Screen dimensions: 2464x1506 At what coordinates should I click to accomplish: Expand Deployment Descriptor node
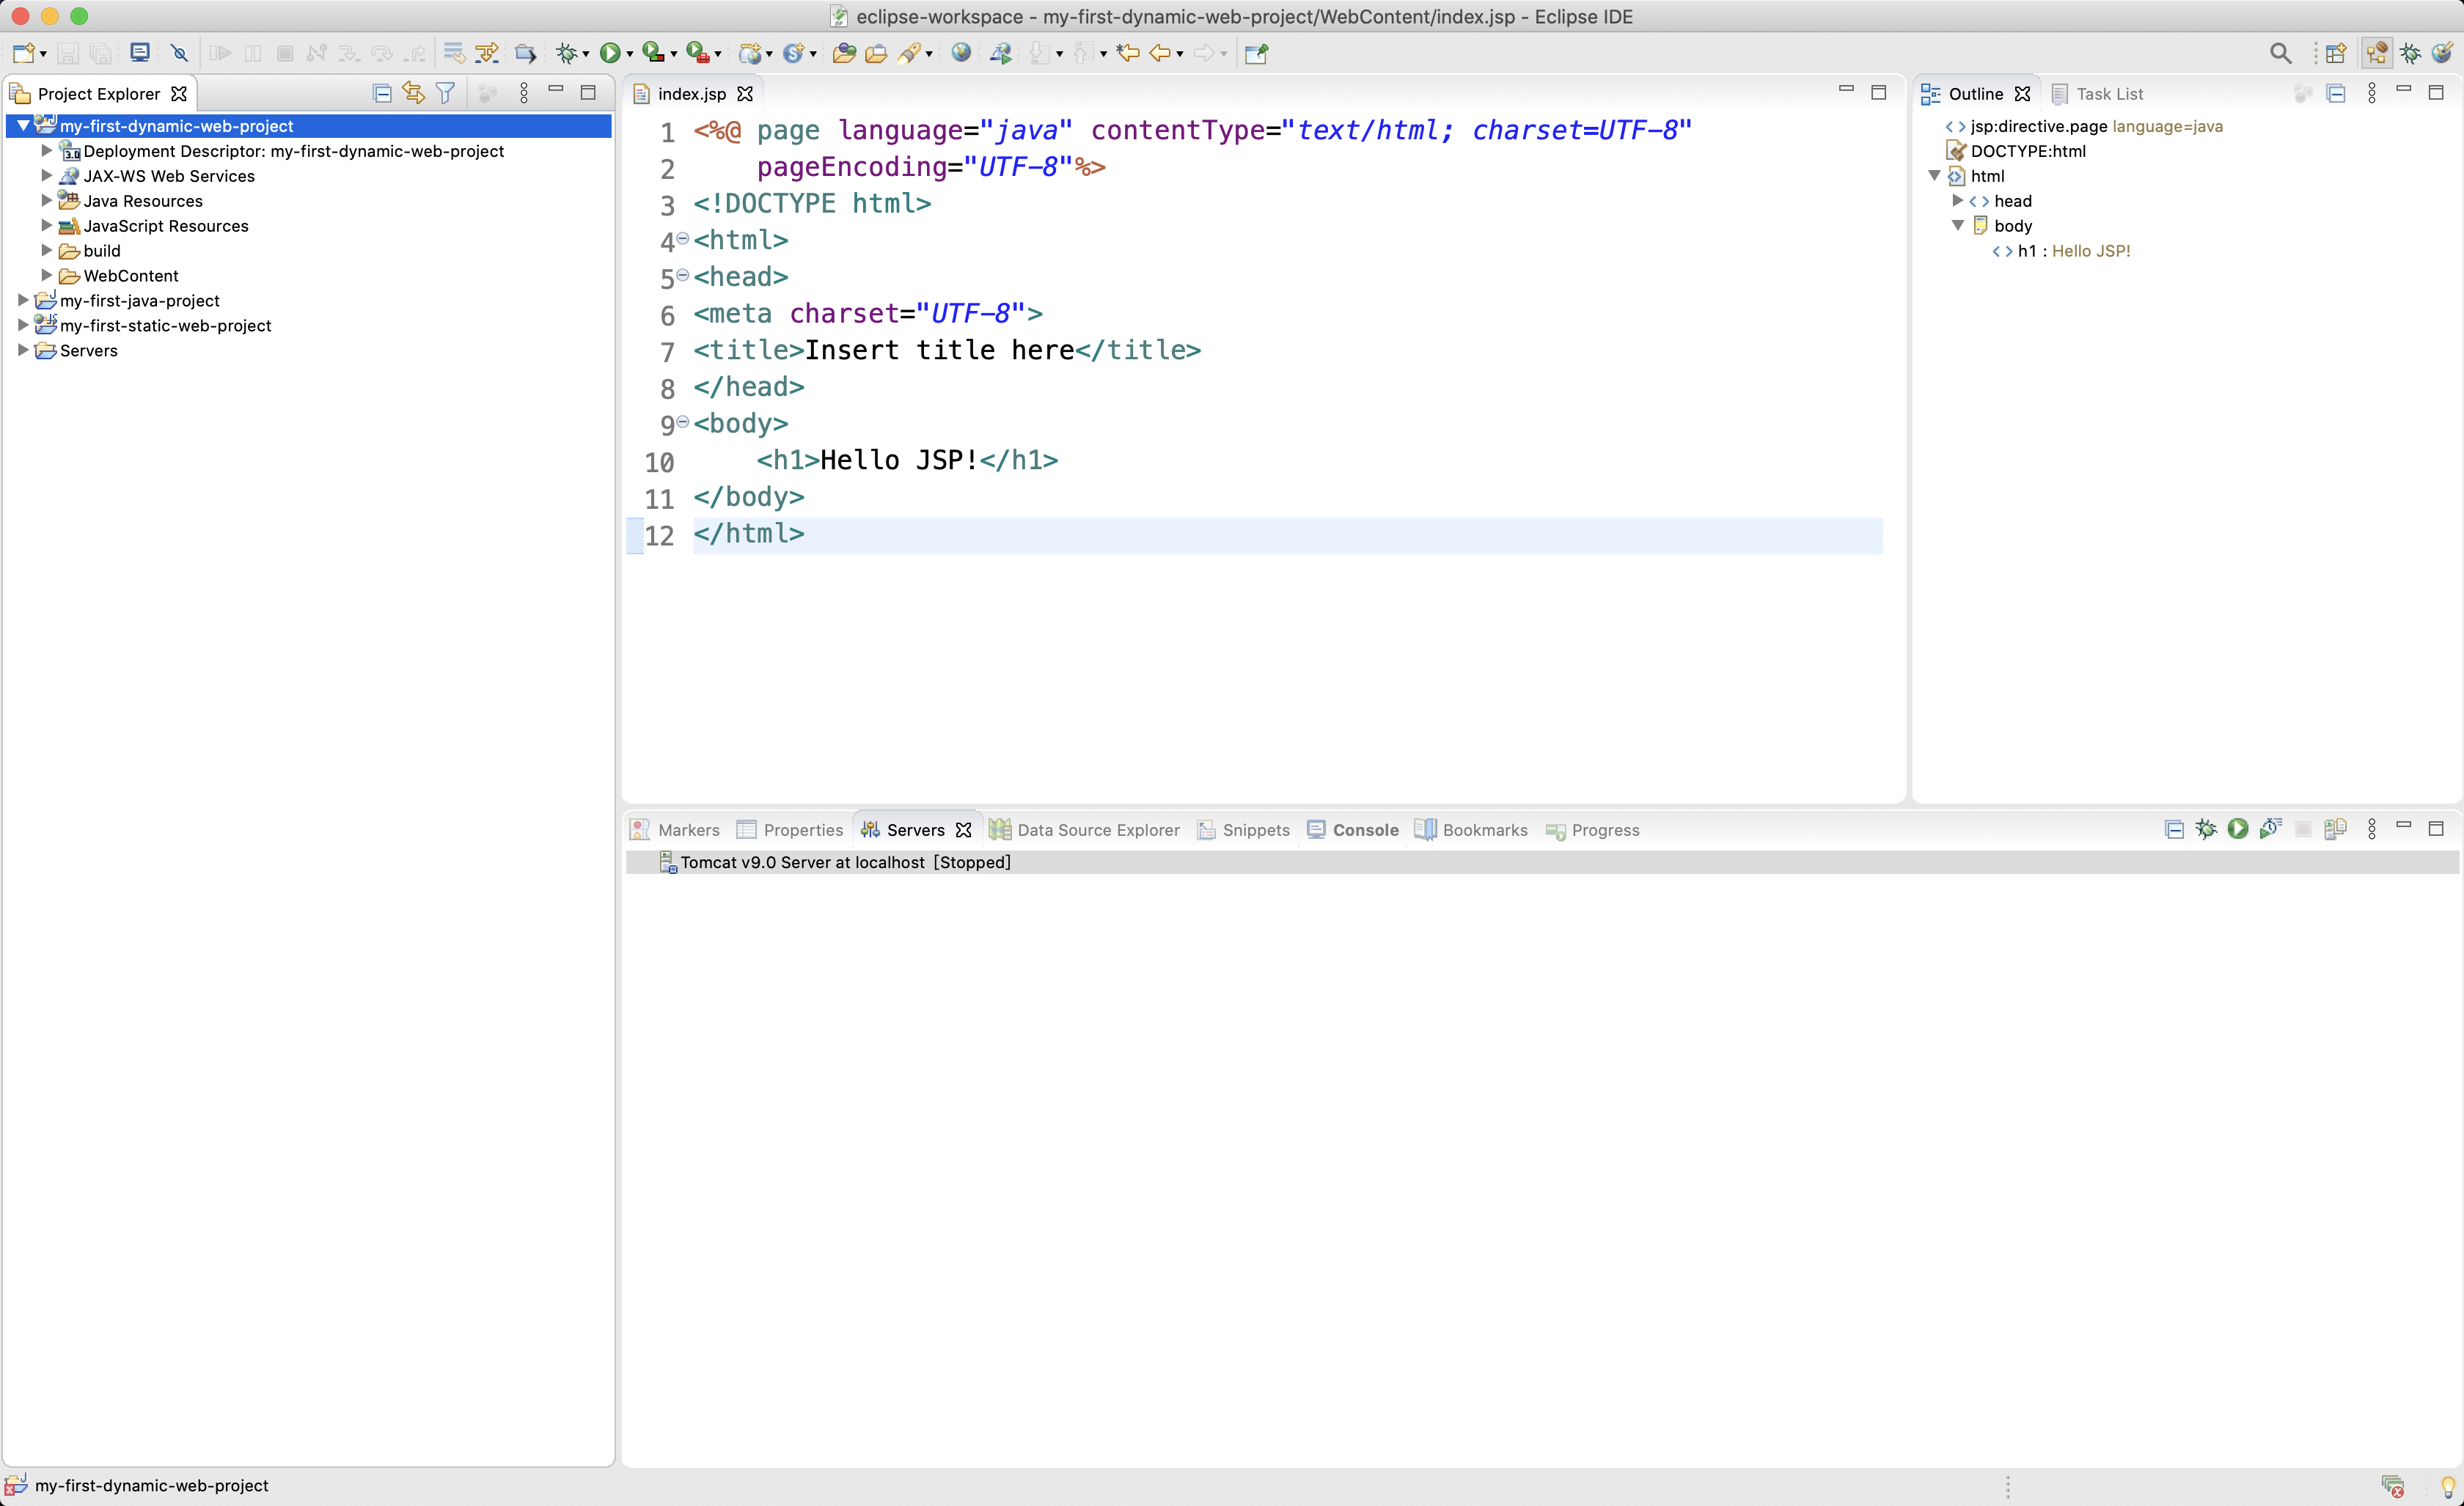46,150
